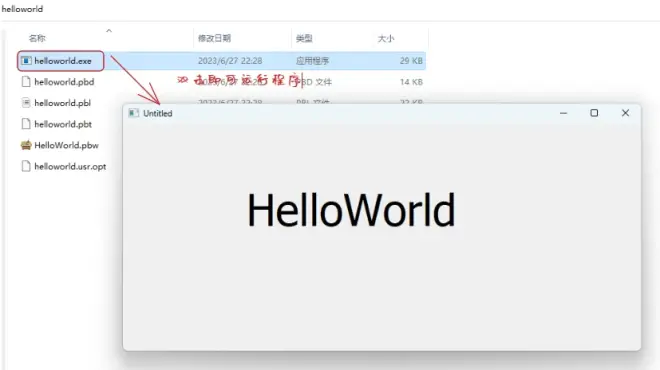Click the 14 KB size of helloworld.pbd
The height and width of the screenshot is (370, 660).
pos(411,82)
